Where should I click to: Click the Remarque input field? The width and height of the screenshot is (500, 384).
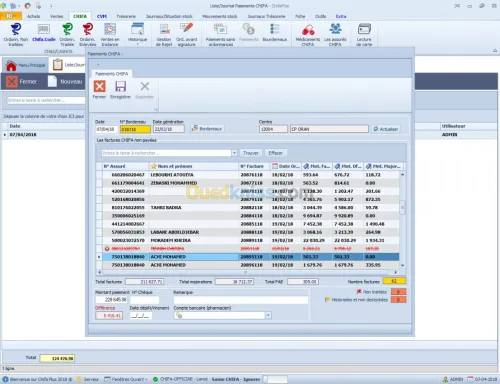click(241, 300)
